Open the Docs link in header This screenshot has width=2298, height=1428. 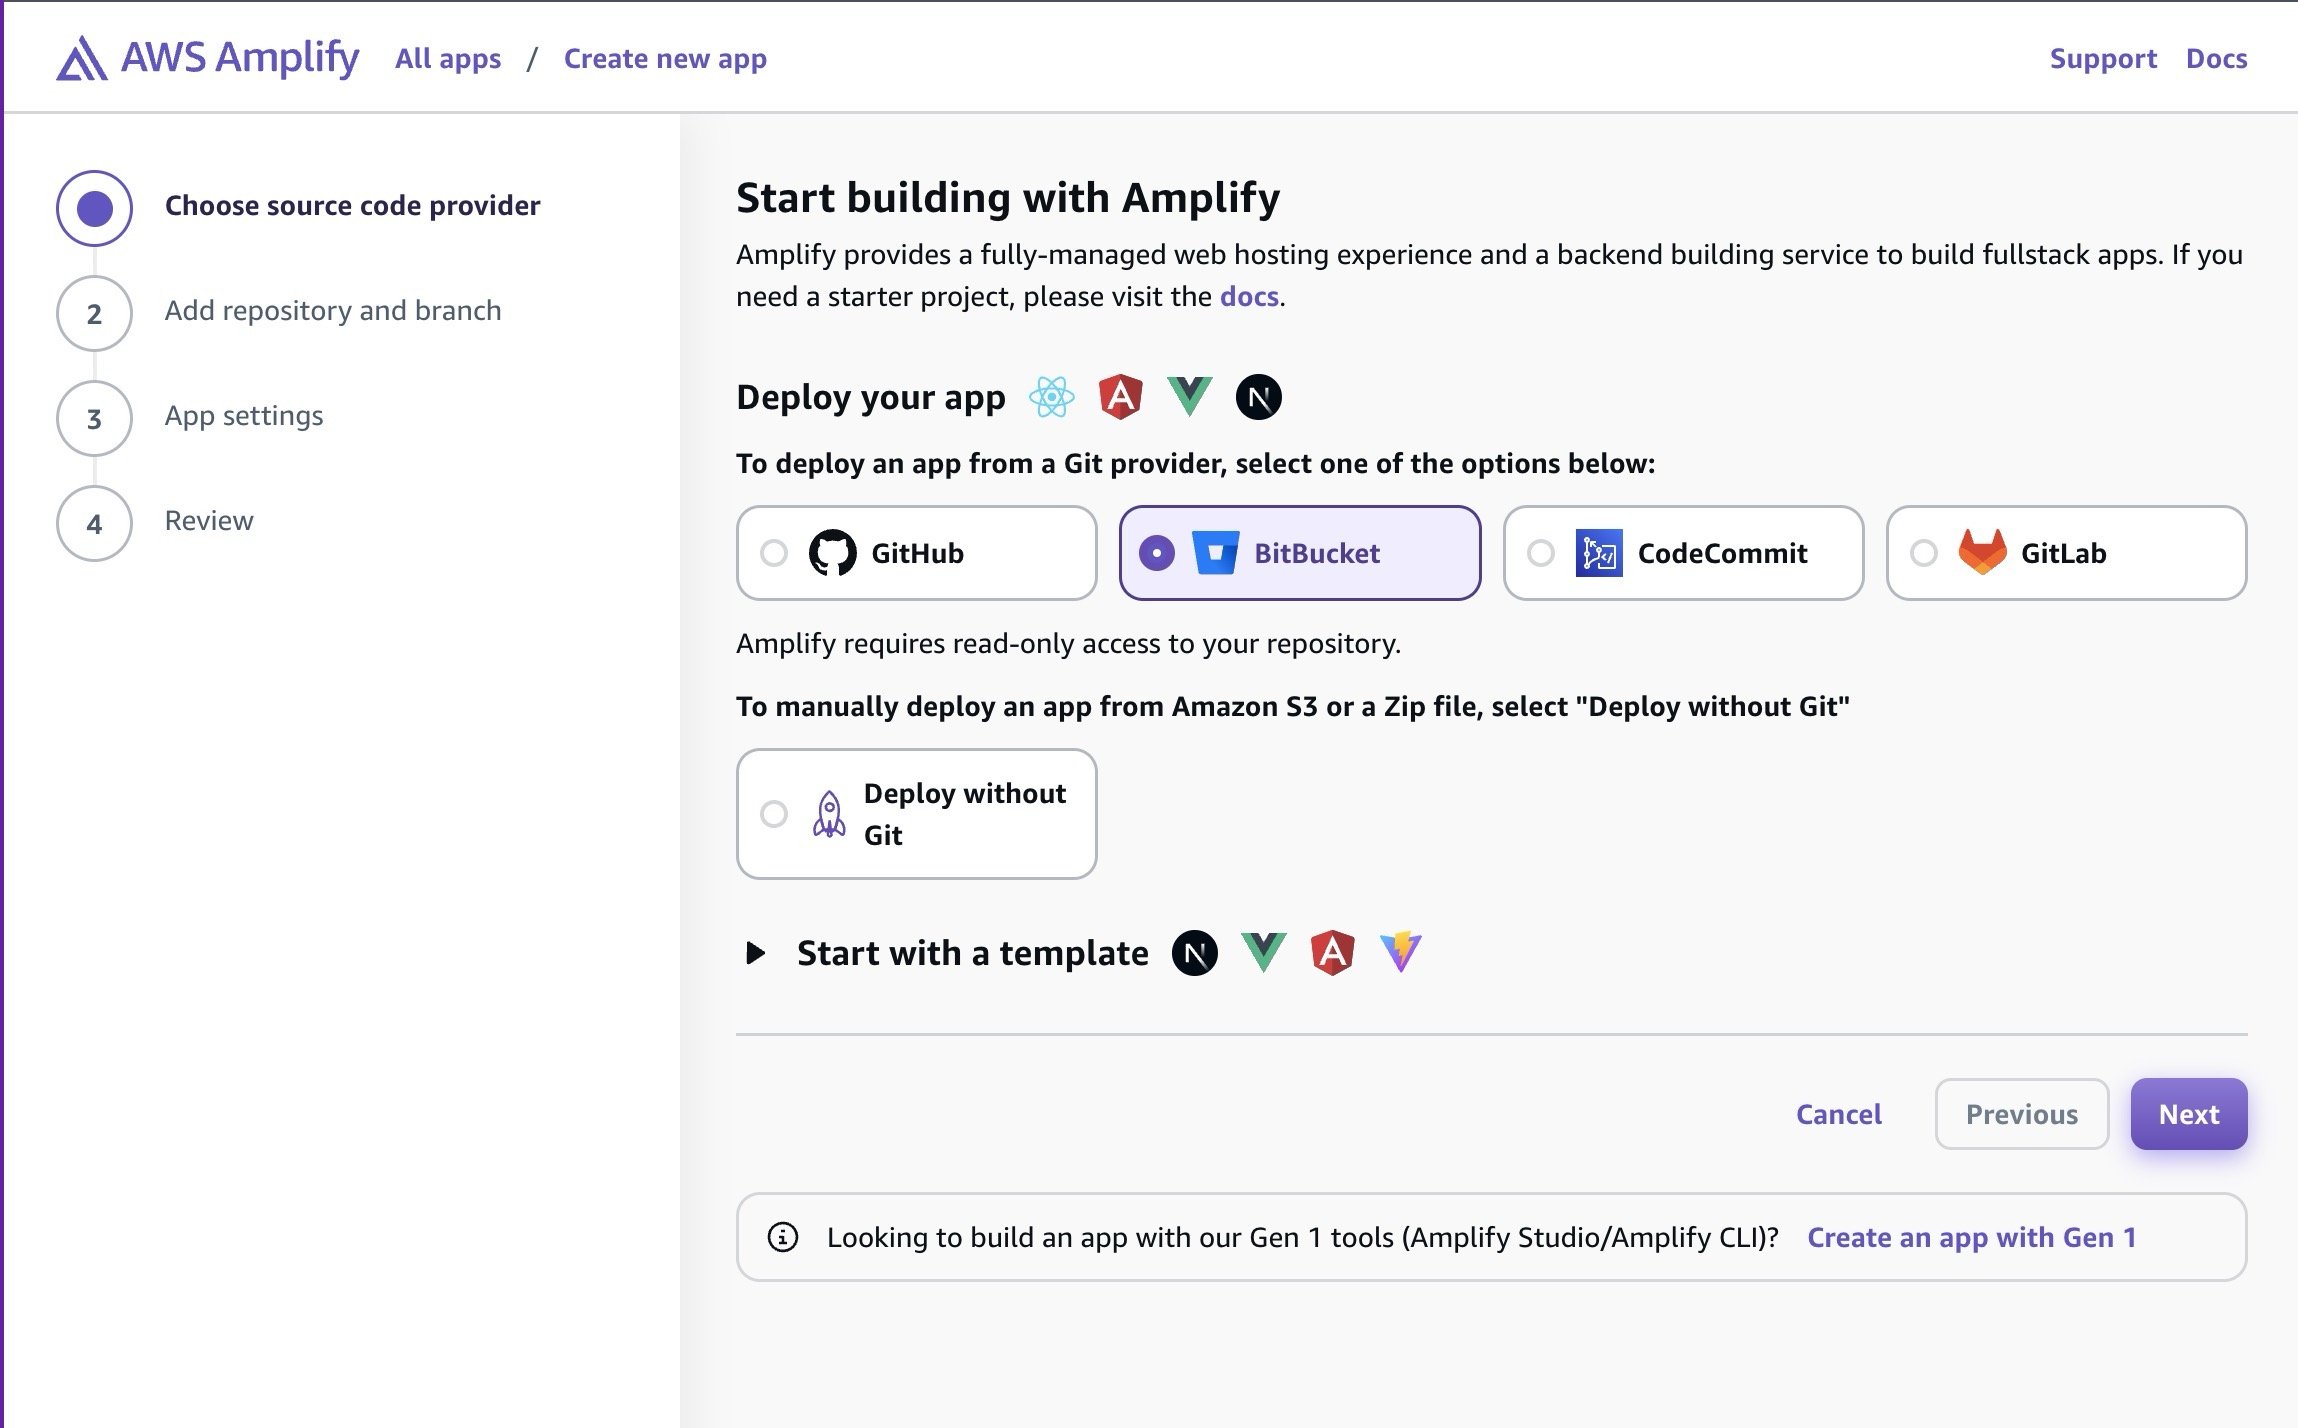click(2216, 58)
